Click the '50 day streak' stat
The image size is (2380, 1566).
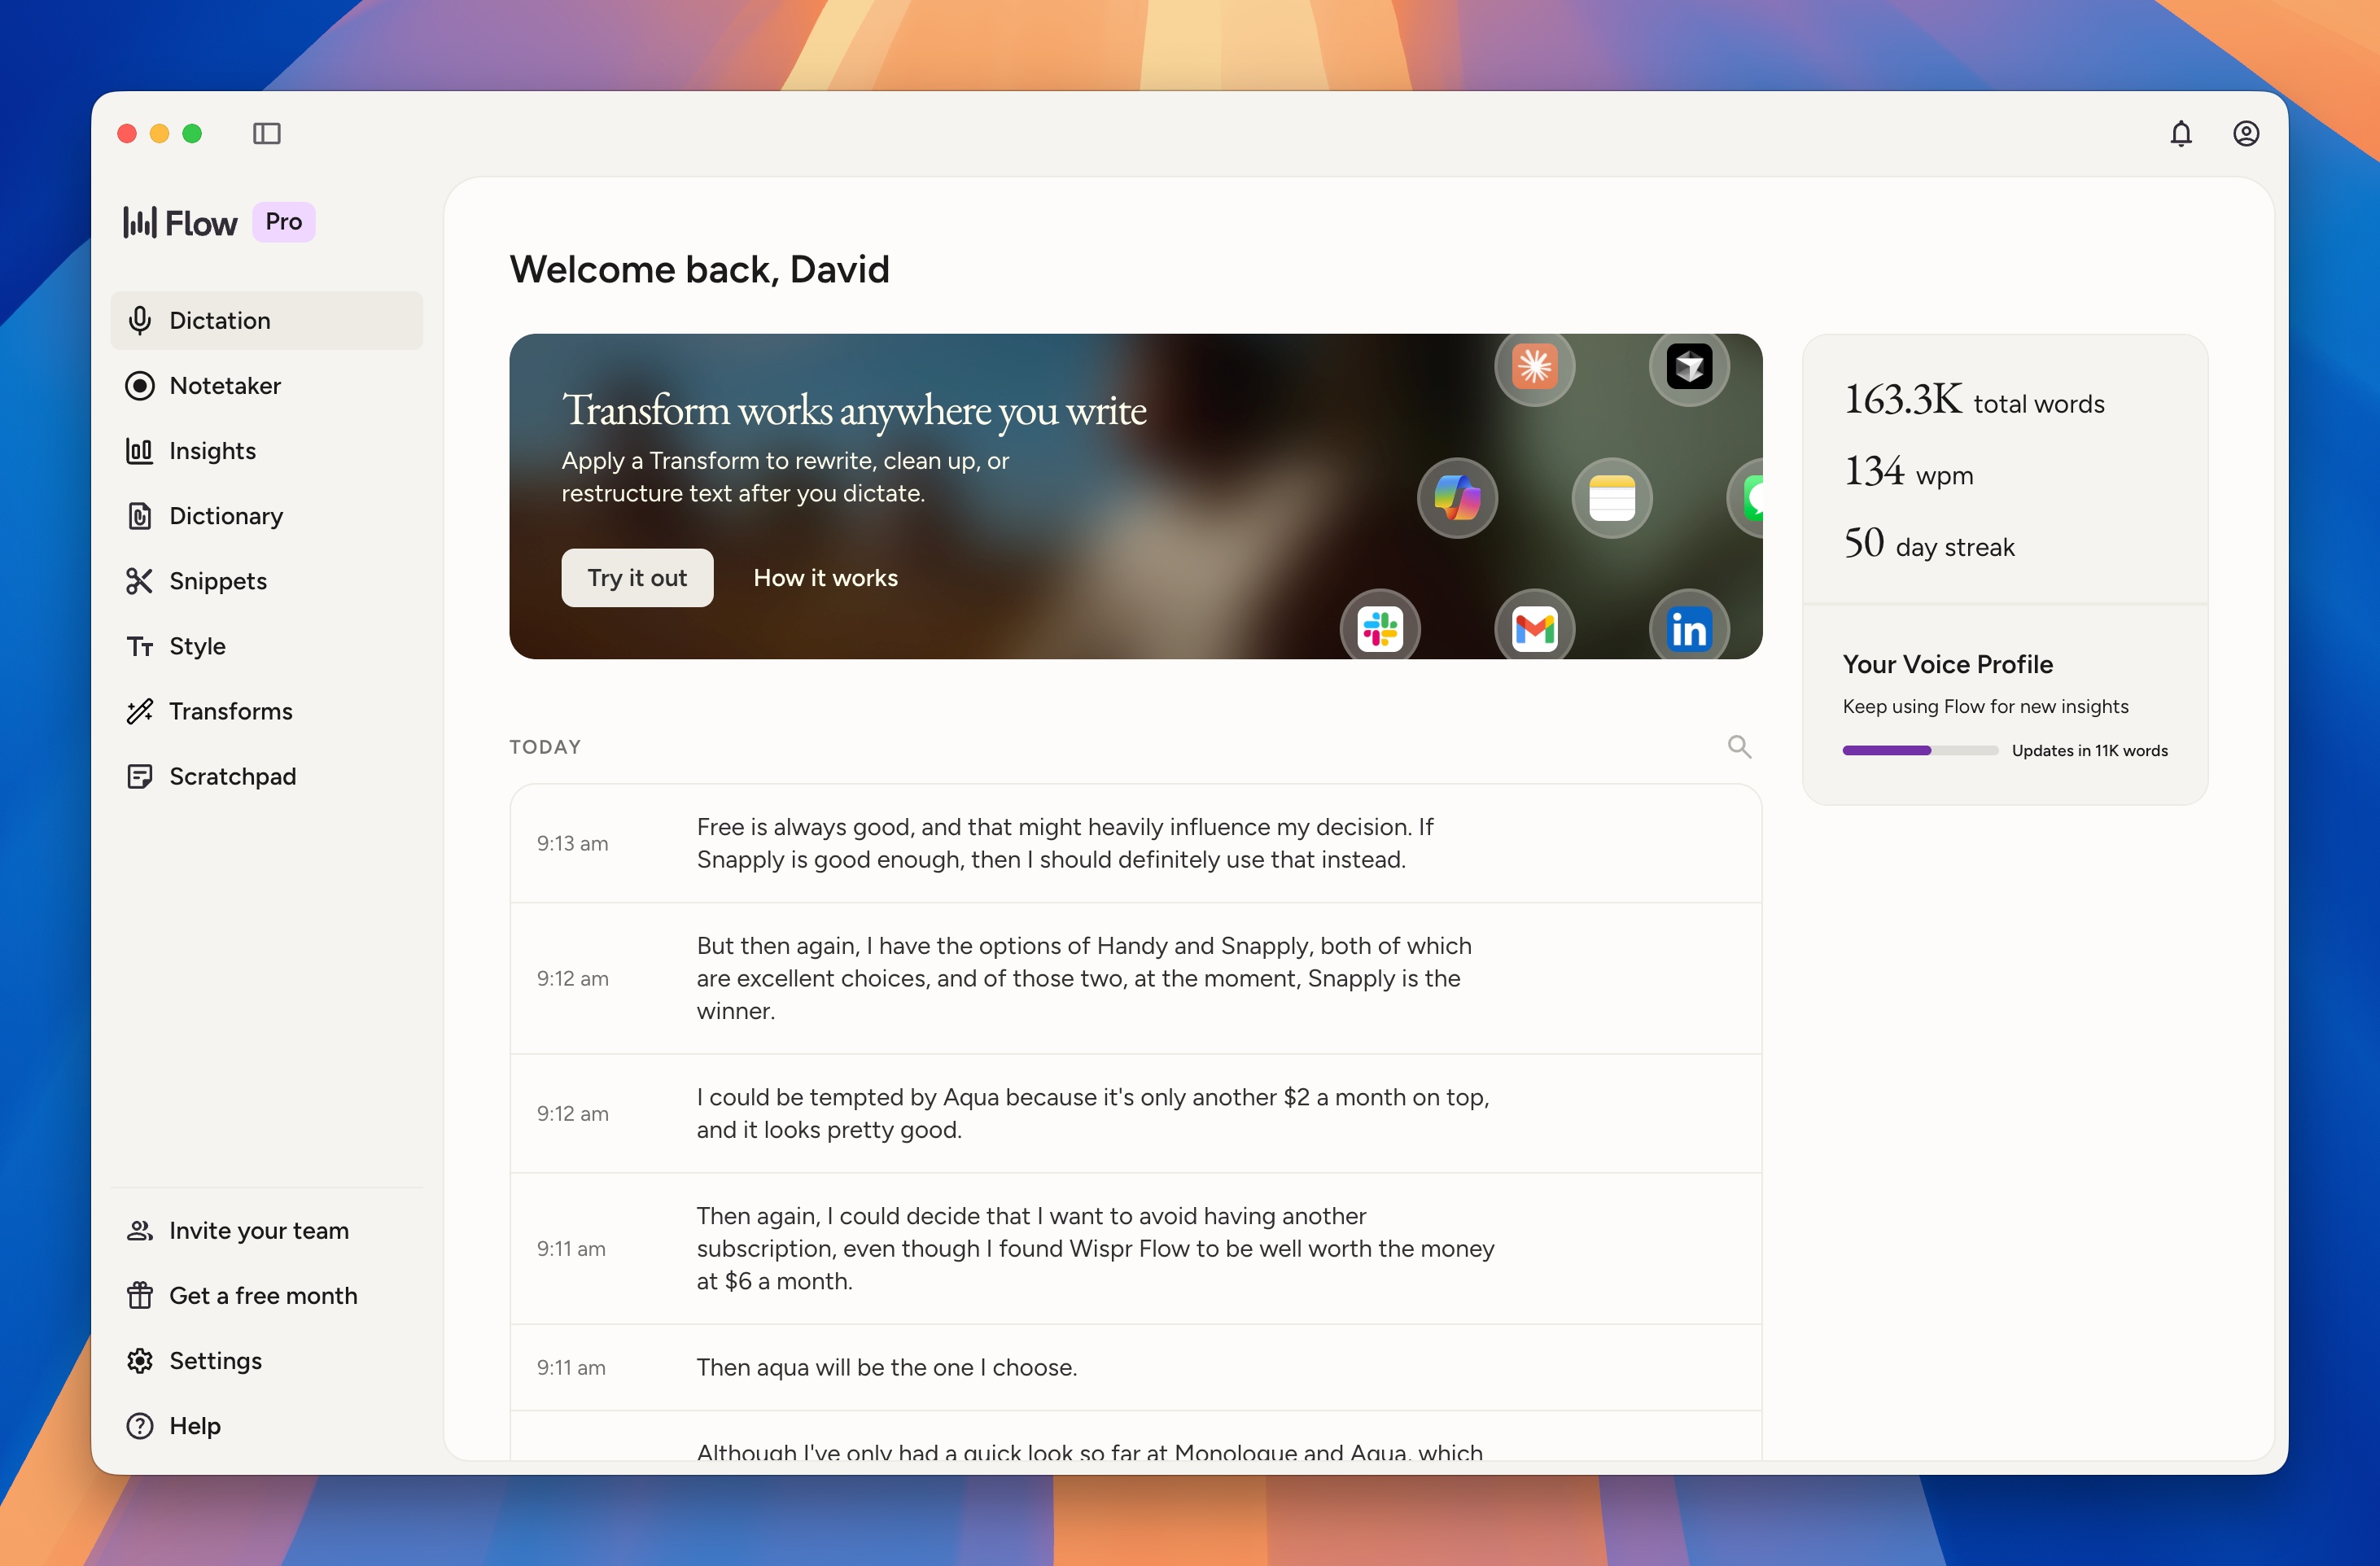pyautogui.click(x=1929, y=544)
